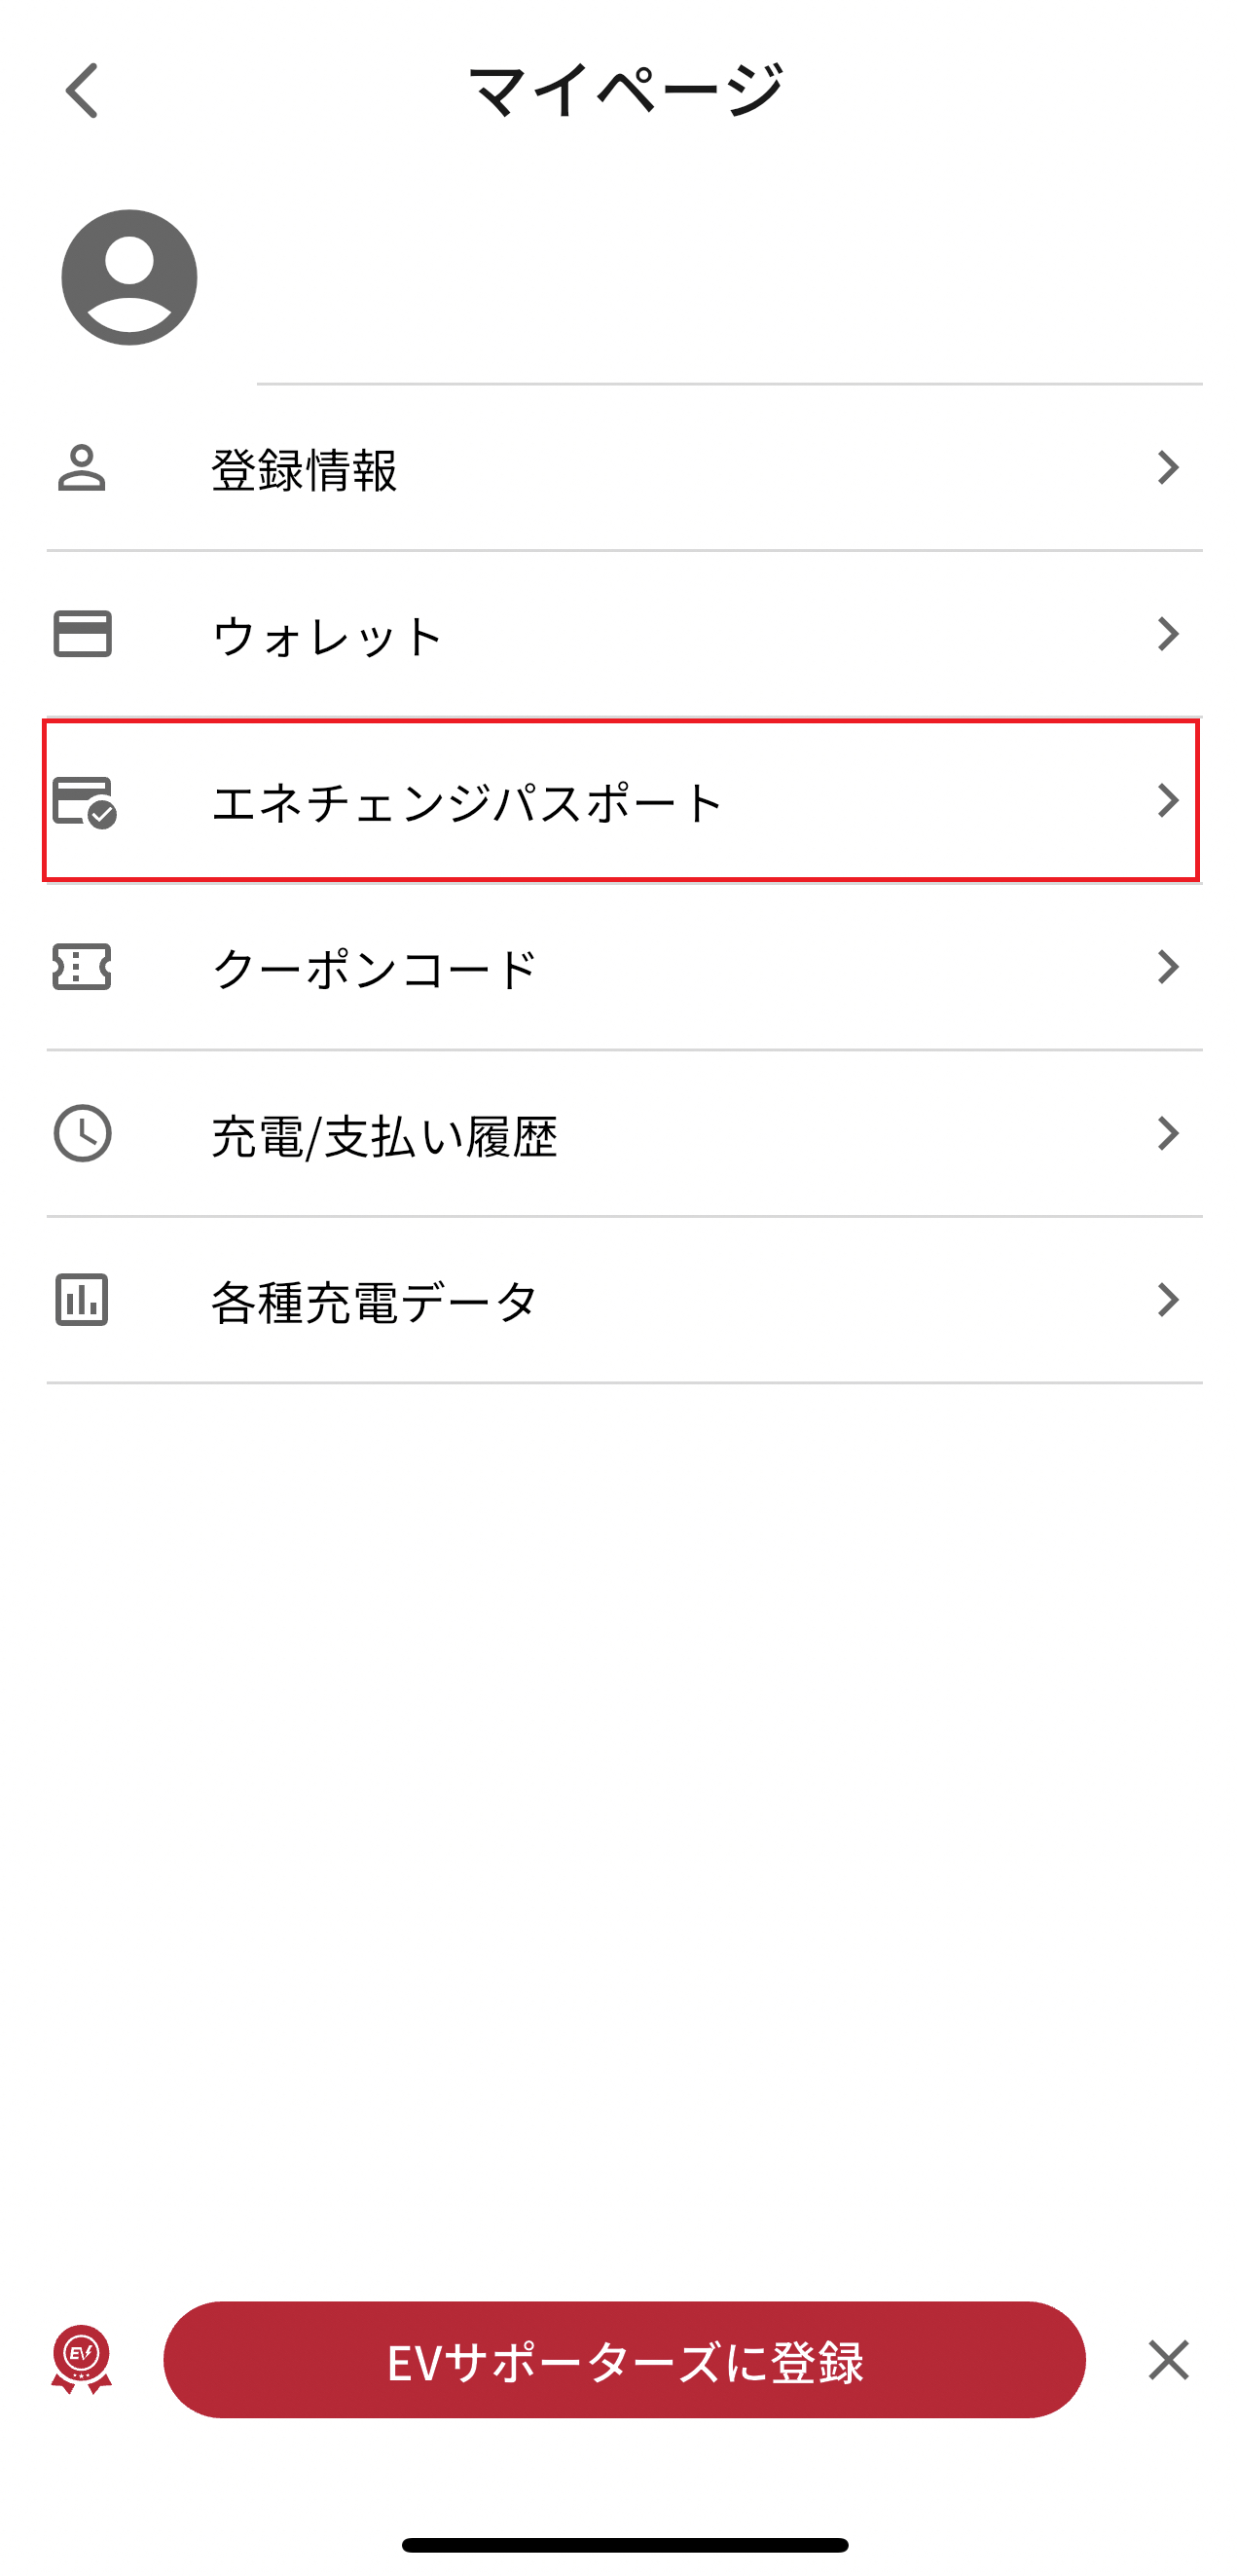Click the person icon beside 登録情報
This screenshot has width=1237, height=2576.
[x=82, y=468]
